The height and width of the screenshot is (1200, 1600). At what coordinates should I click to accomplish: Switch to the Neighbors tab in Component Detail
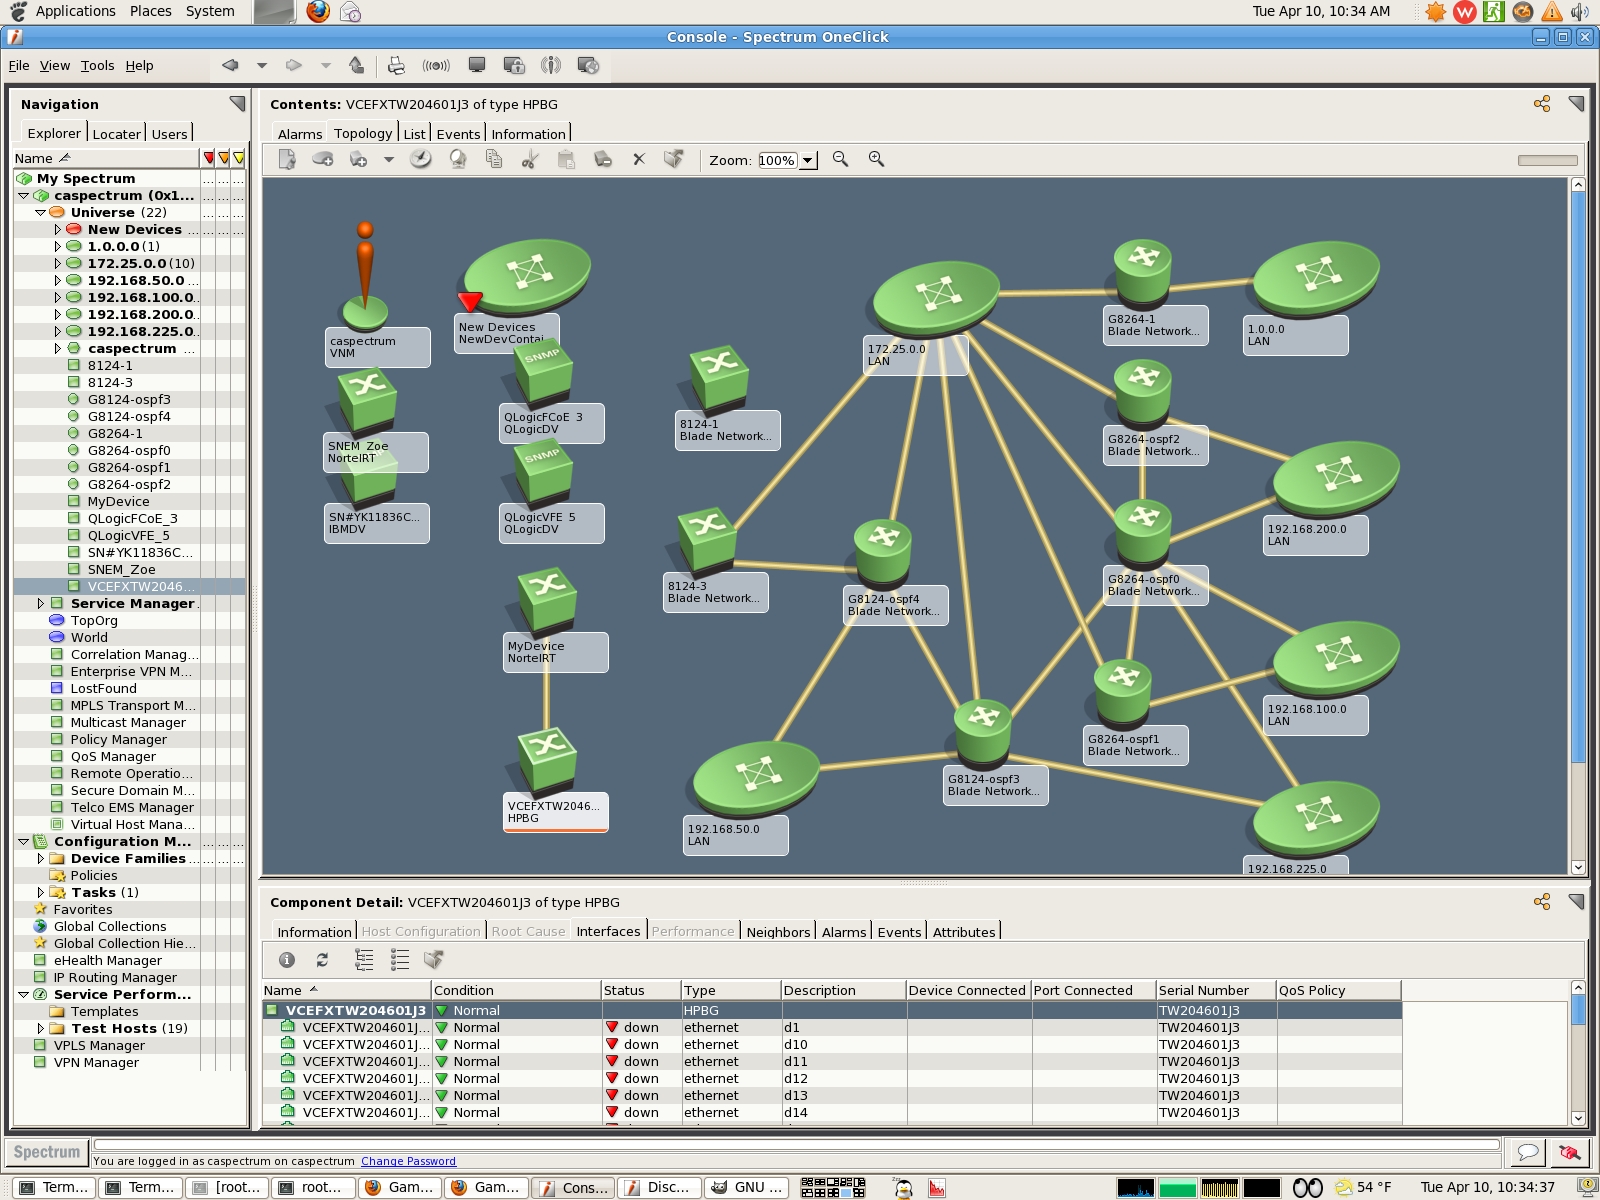(x=779, y=931)
